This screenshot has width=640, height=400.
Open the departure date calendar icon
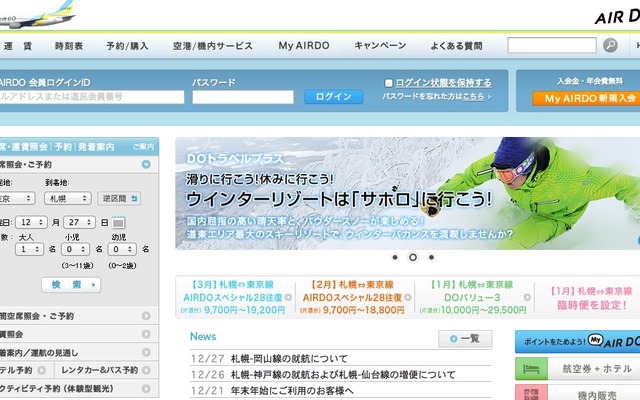click(x=118, y=222)
